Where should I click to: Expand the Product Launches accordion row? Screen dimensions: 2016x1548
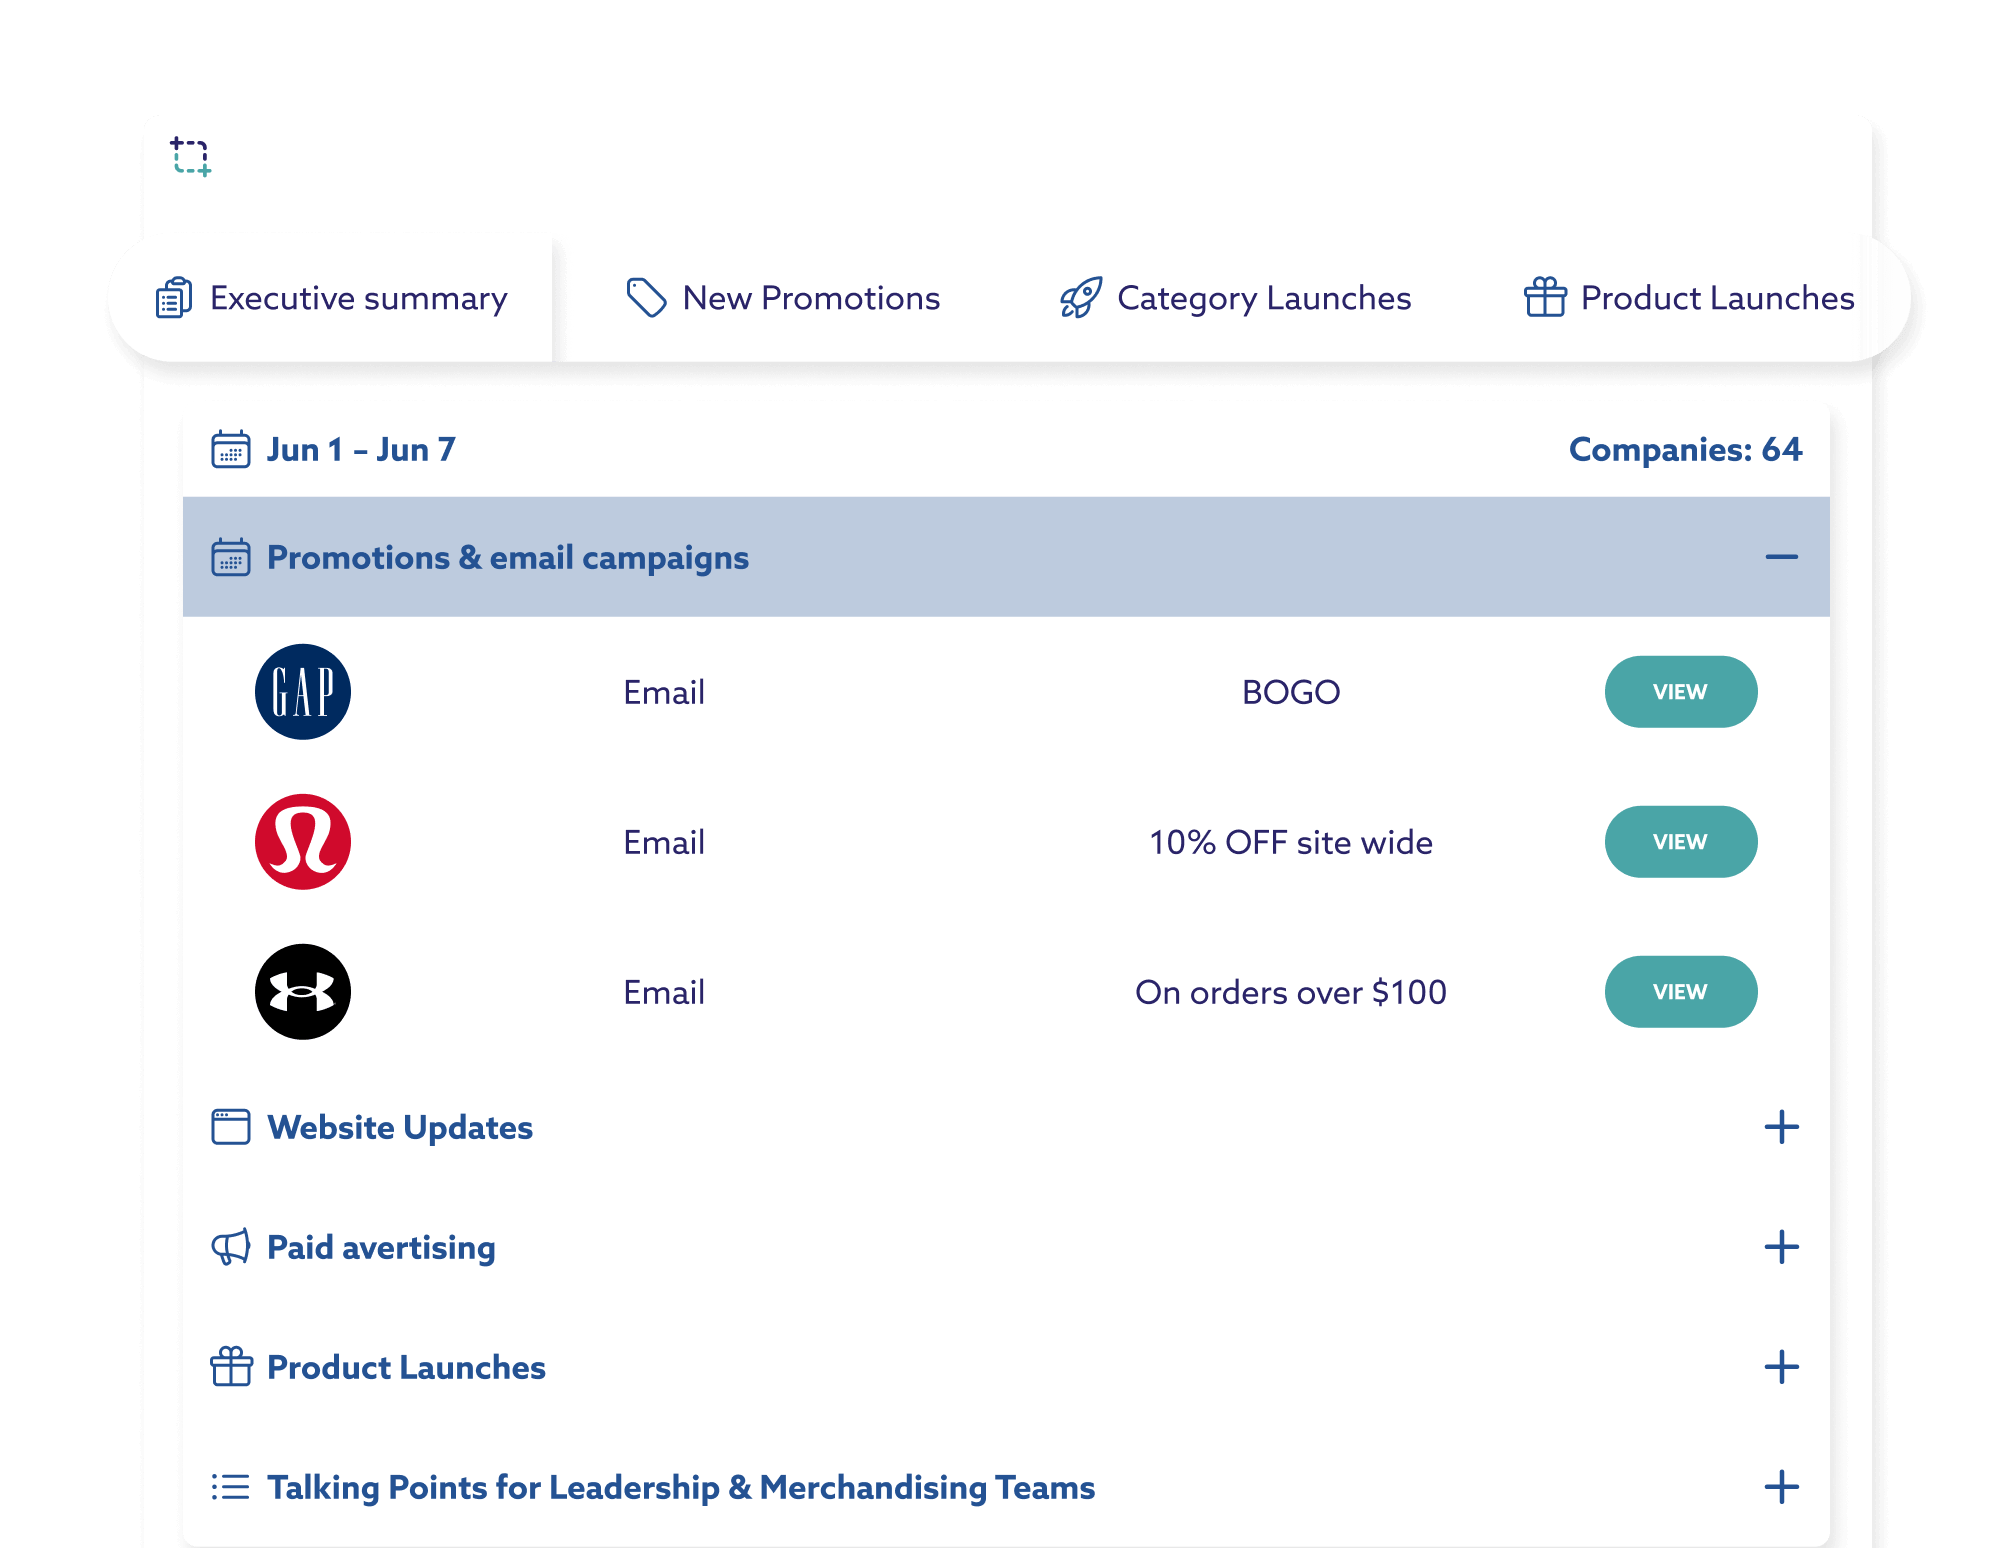(x=1781, y=1367)
